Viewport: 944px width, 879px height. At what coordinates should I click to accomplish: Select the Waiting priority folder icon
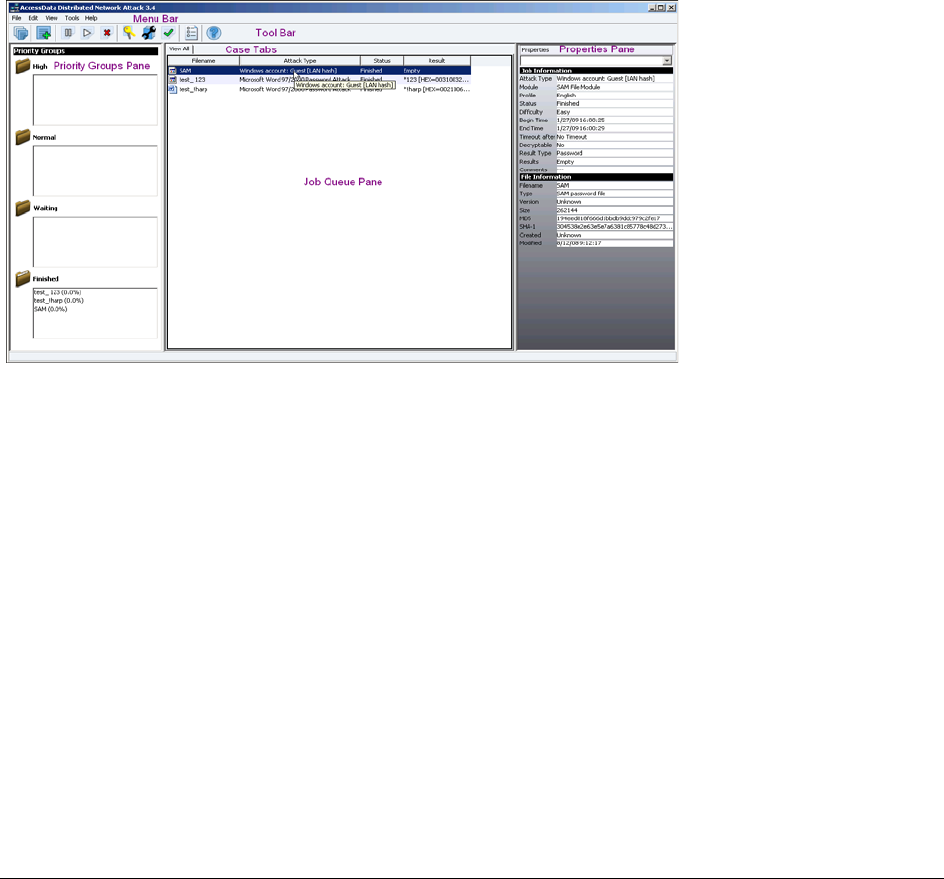[x=23, y=208]
